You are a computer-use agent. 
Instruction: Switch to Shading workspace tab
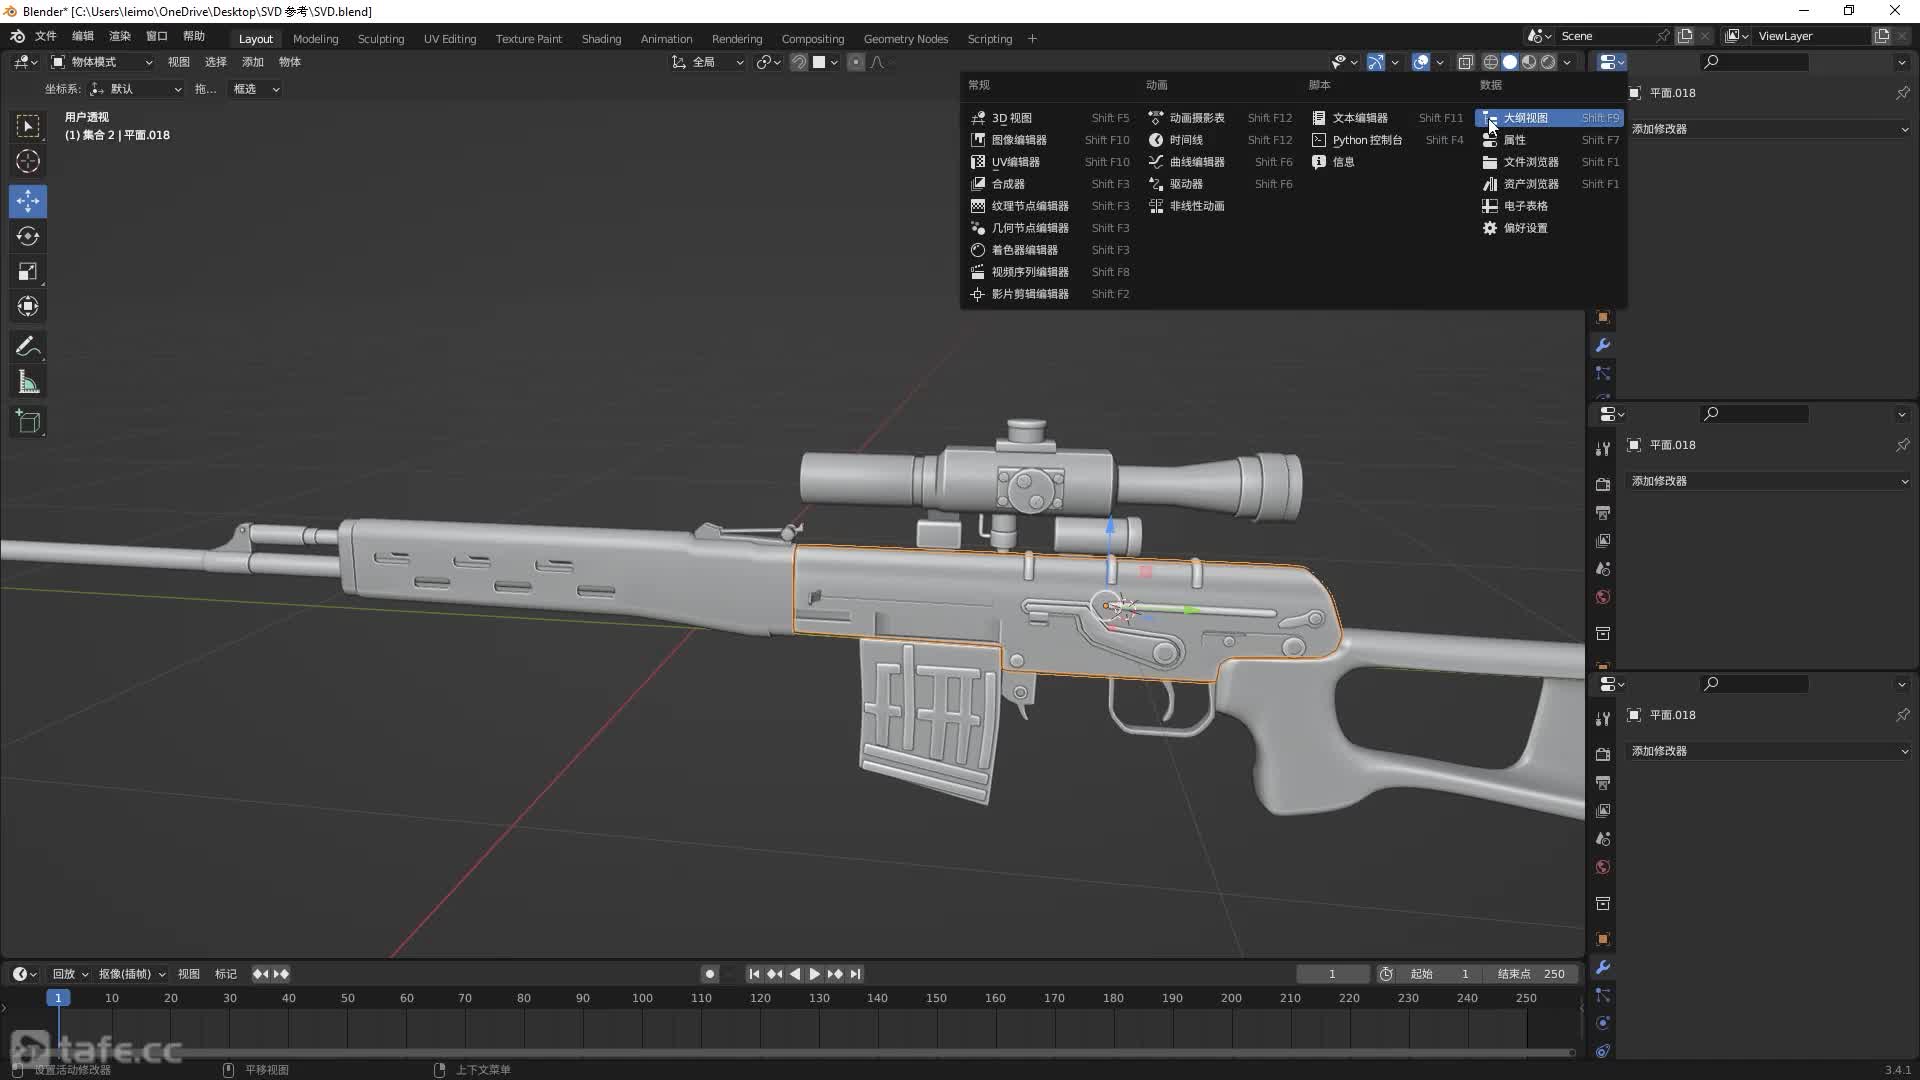(x=601, y=39)
